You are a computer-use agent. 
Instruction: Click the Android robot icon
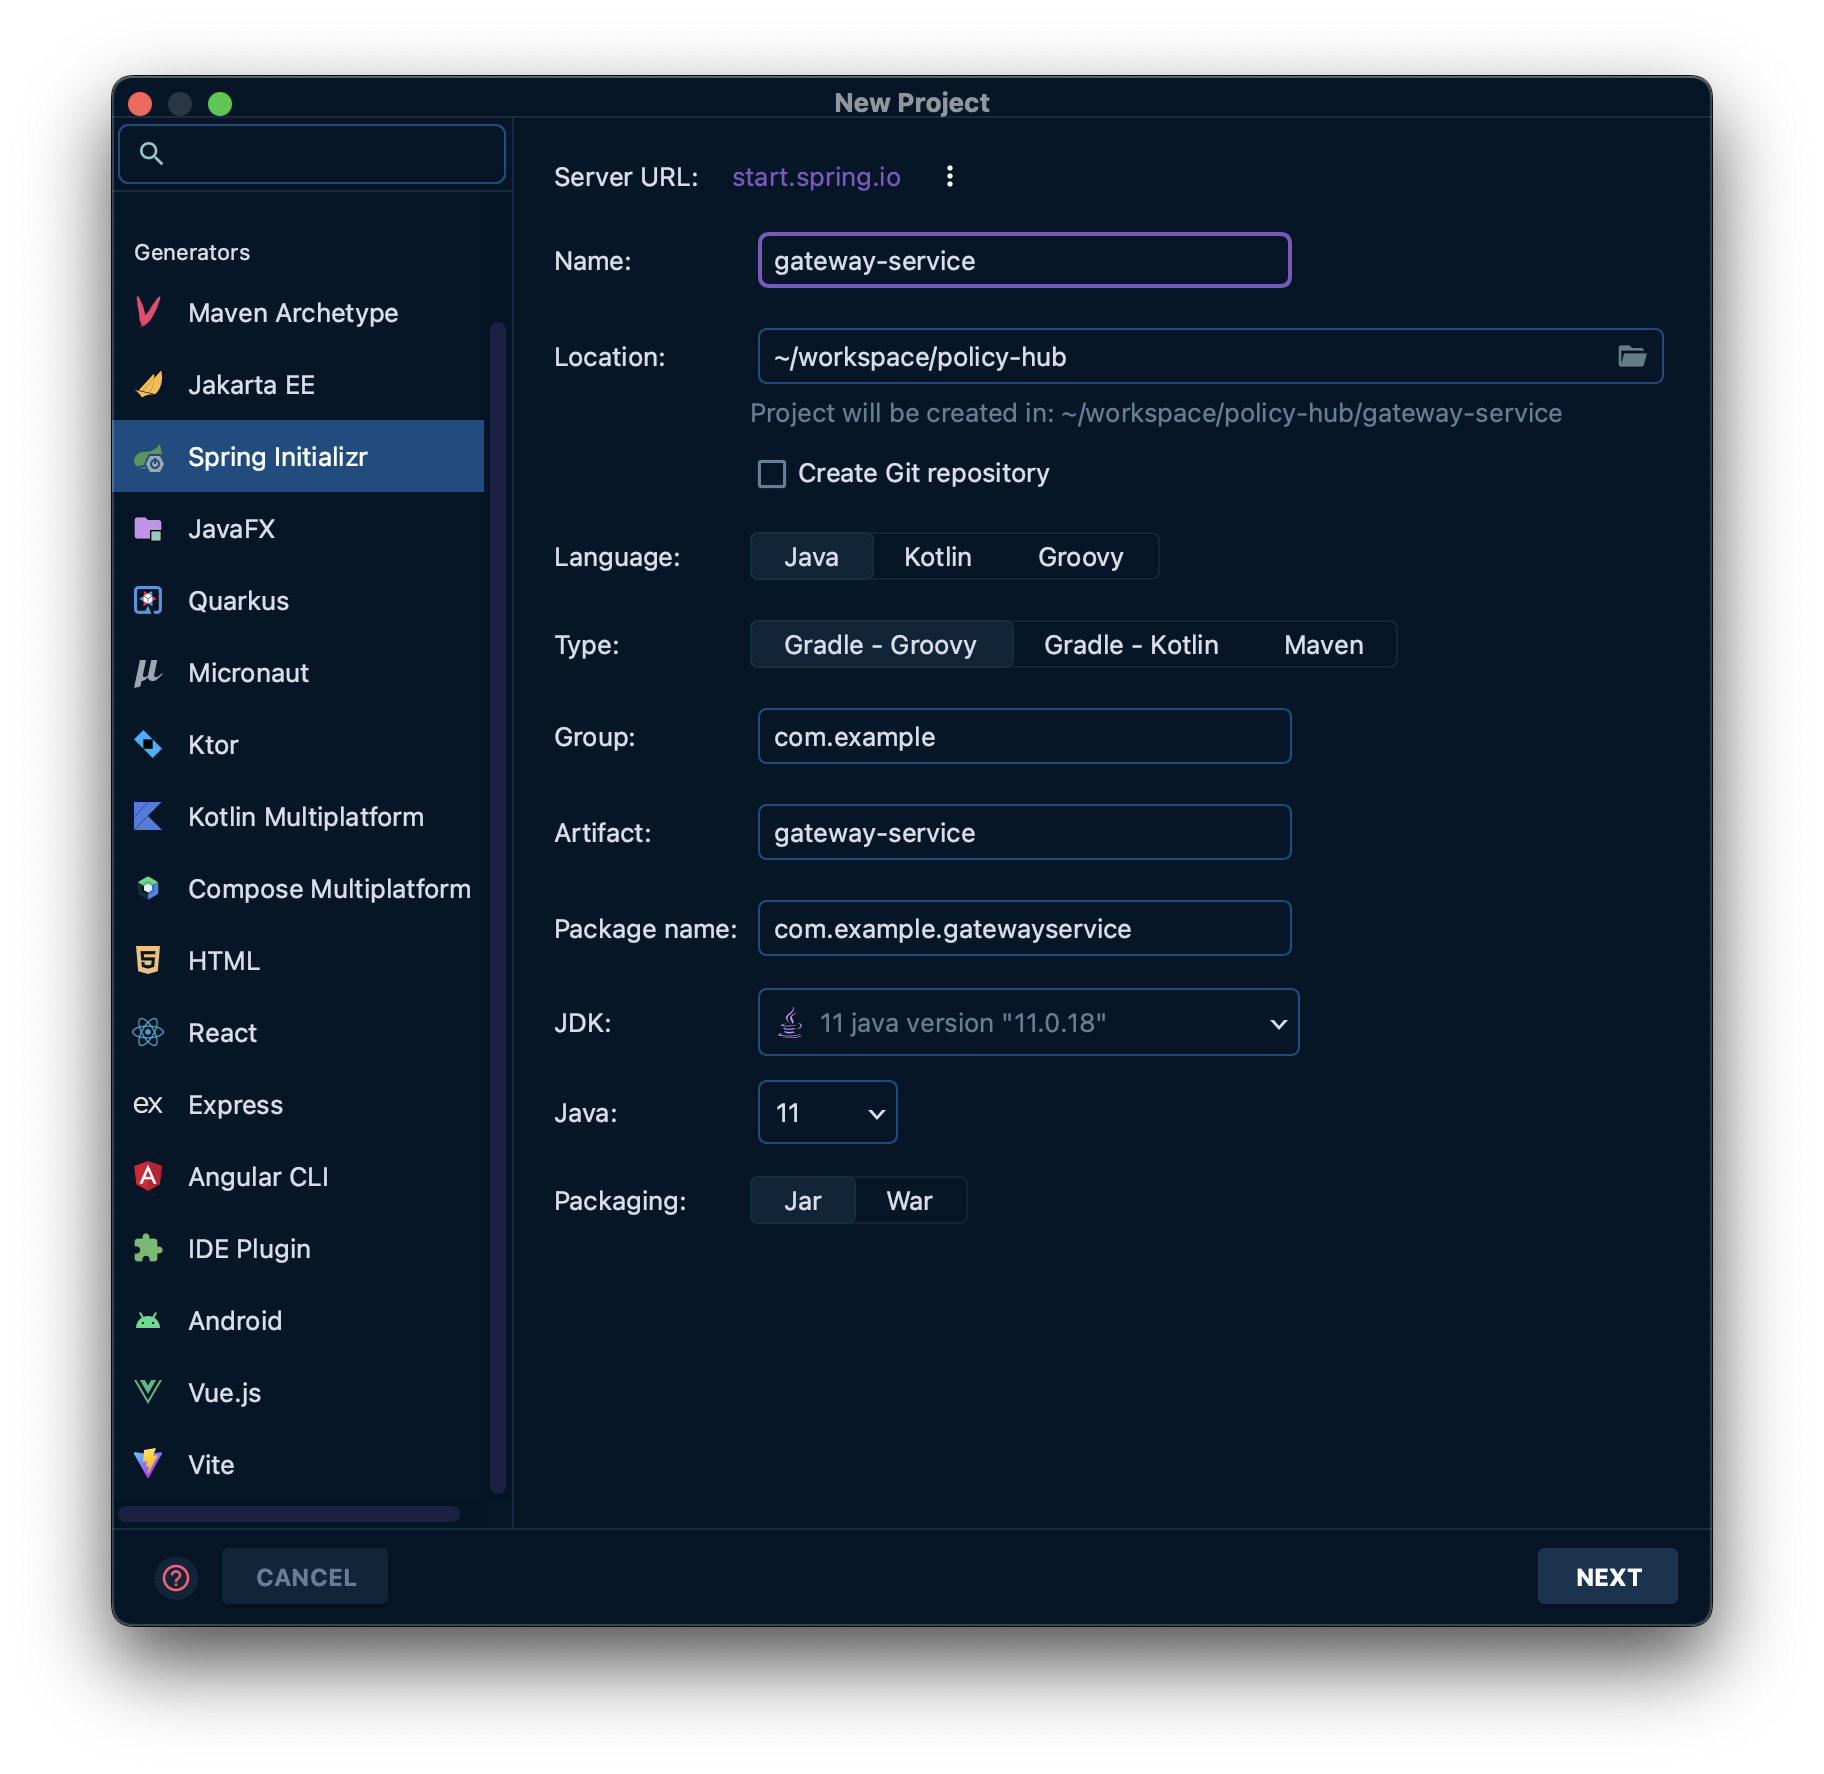click(148, 1321)
